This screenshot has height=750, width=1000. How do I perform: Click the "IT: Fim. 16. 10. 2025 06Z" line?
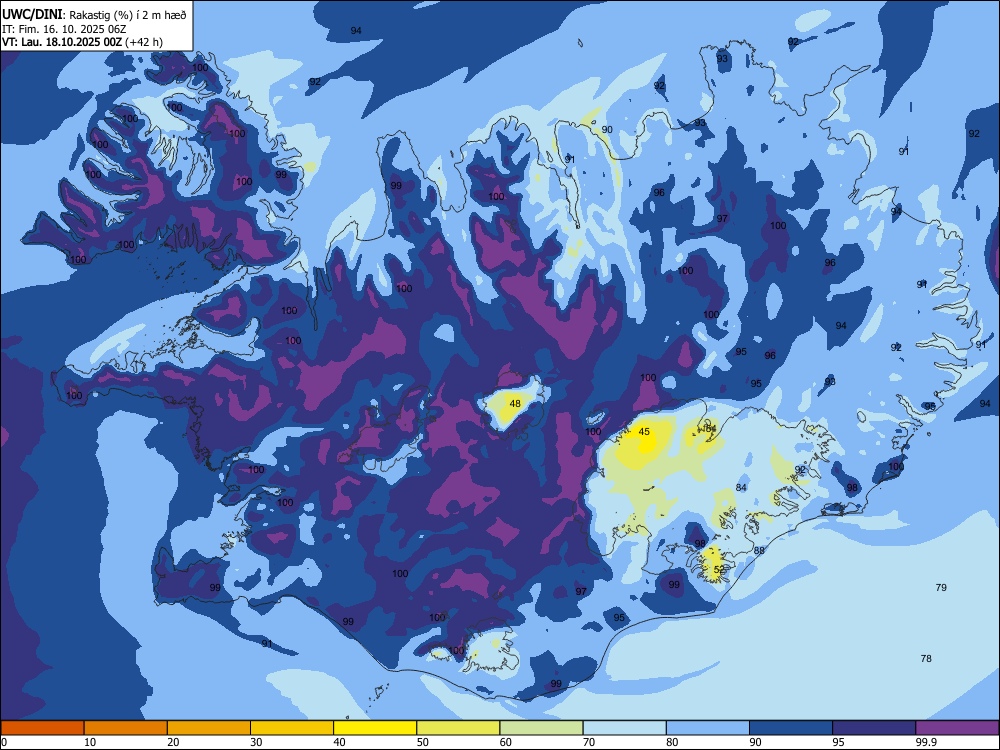[x=64, y=29]
